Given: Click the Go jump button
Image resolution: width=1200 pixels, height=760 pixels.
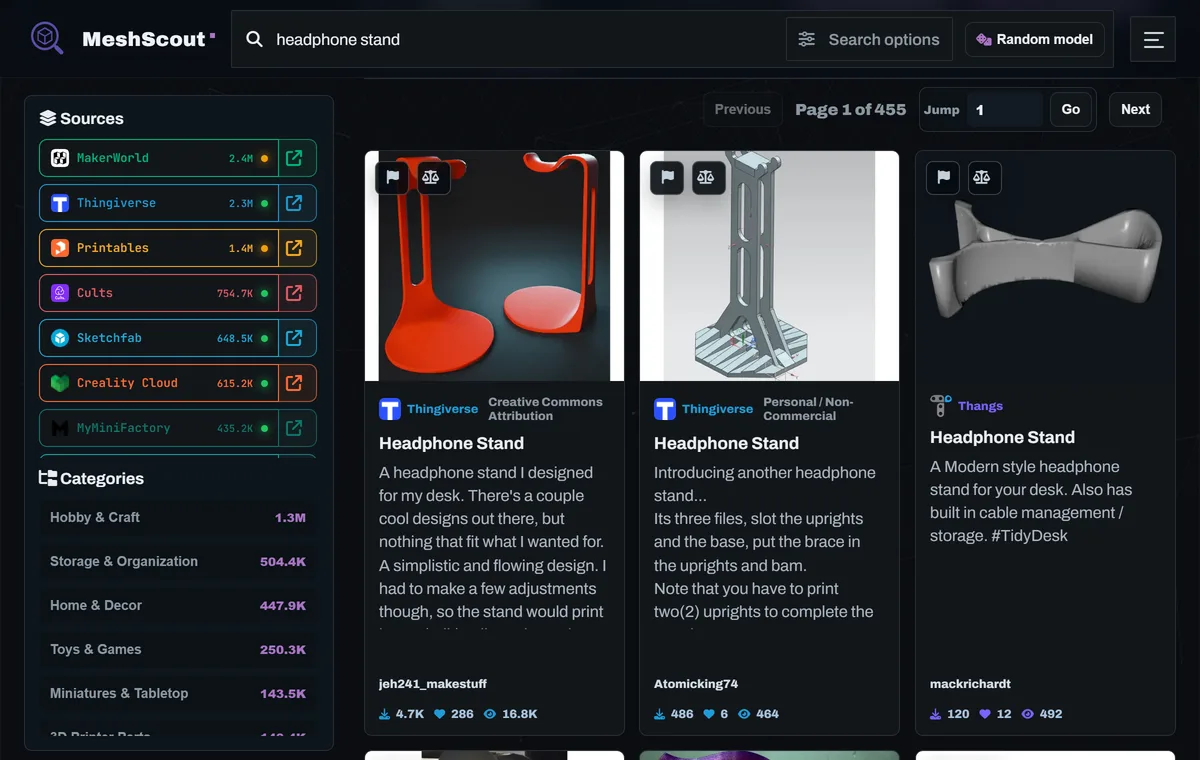Looking at the screenshot, I should [x=1071, y=110].
